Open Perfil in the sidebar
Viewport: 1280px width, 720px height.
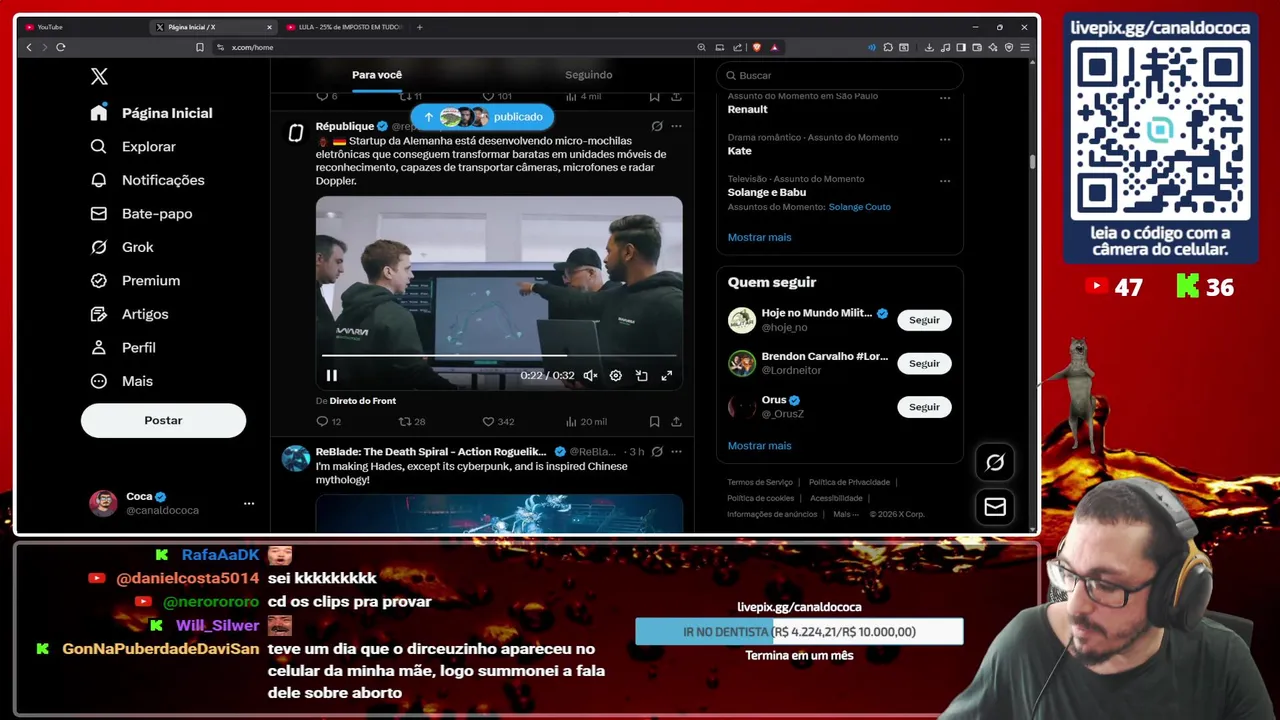123,348
